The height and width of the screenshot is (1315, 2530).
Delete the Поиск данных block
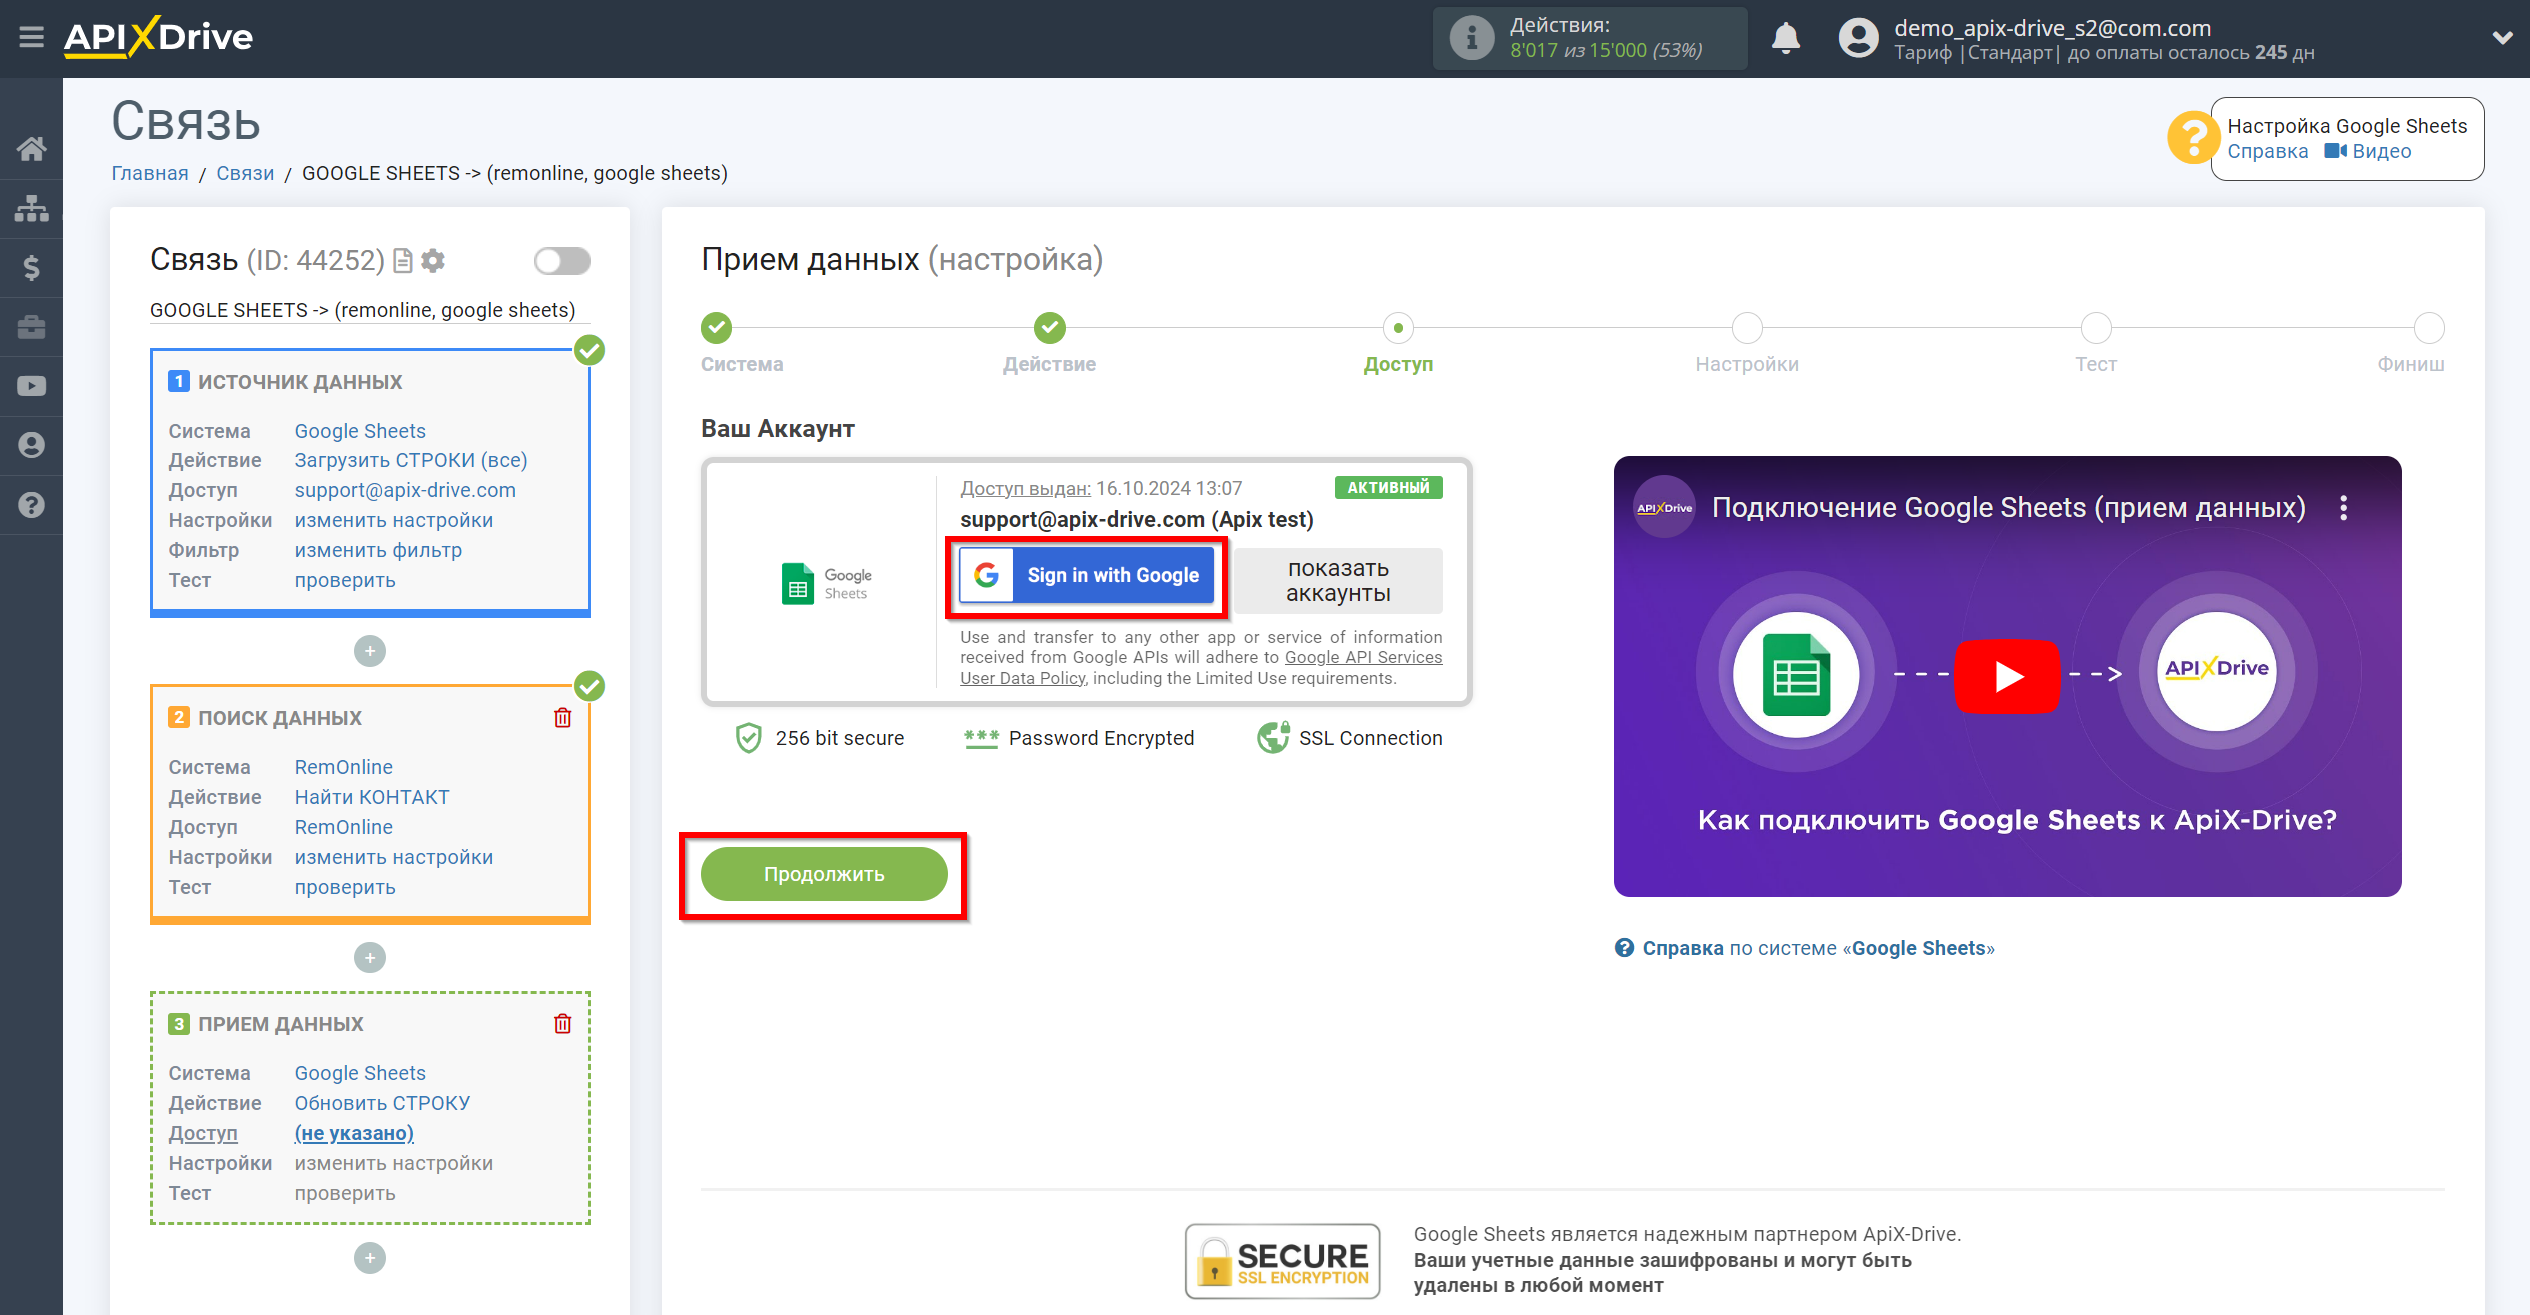click(x=563, y=718)
